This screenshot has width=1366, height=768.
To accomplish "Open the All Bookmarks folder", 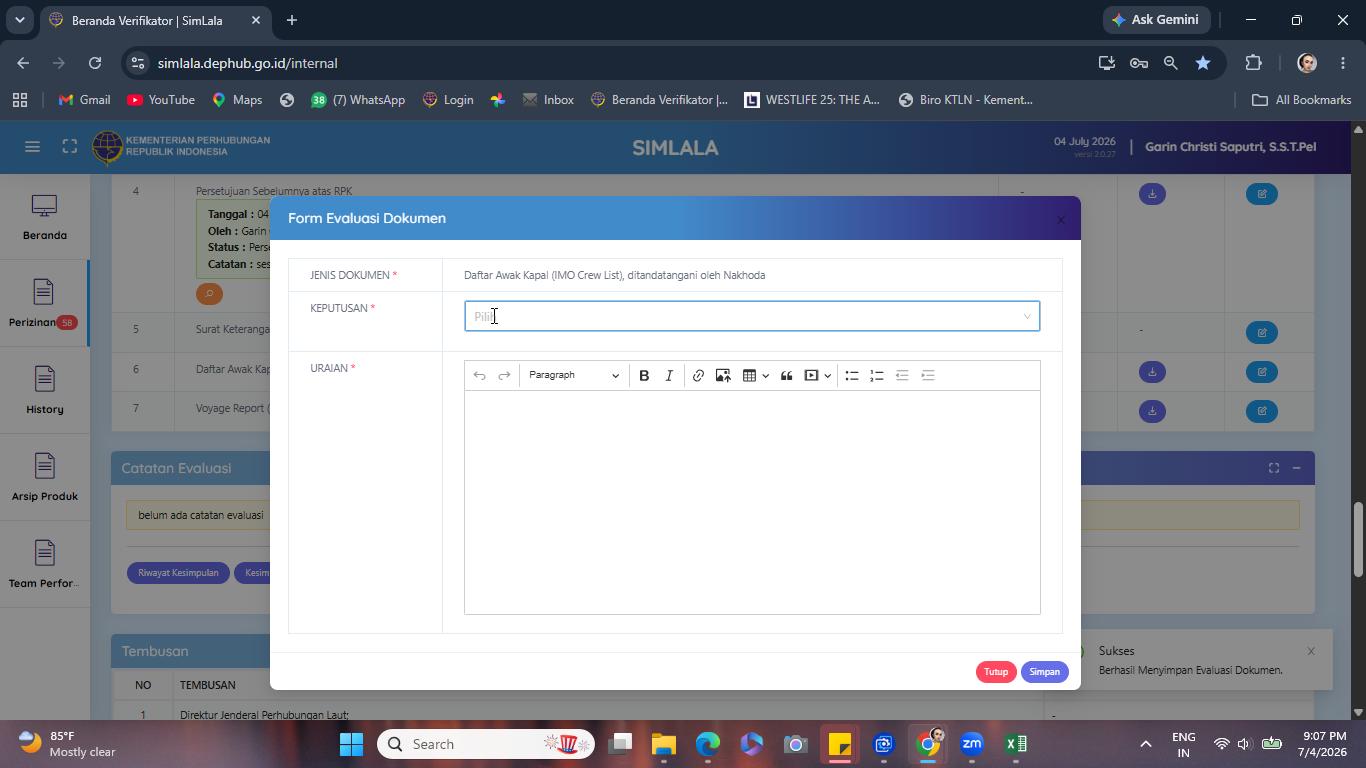I will [1302, 100].
